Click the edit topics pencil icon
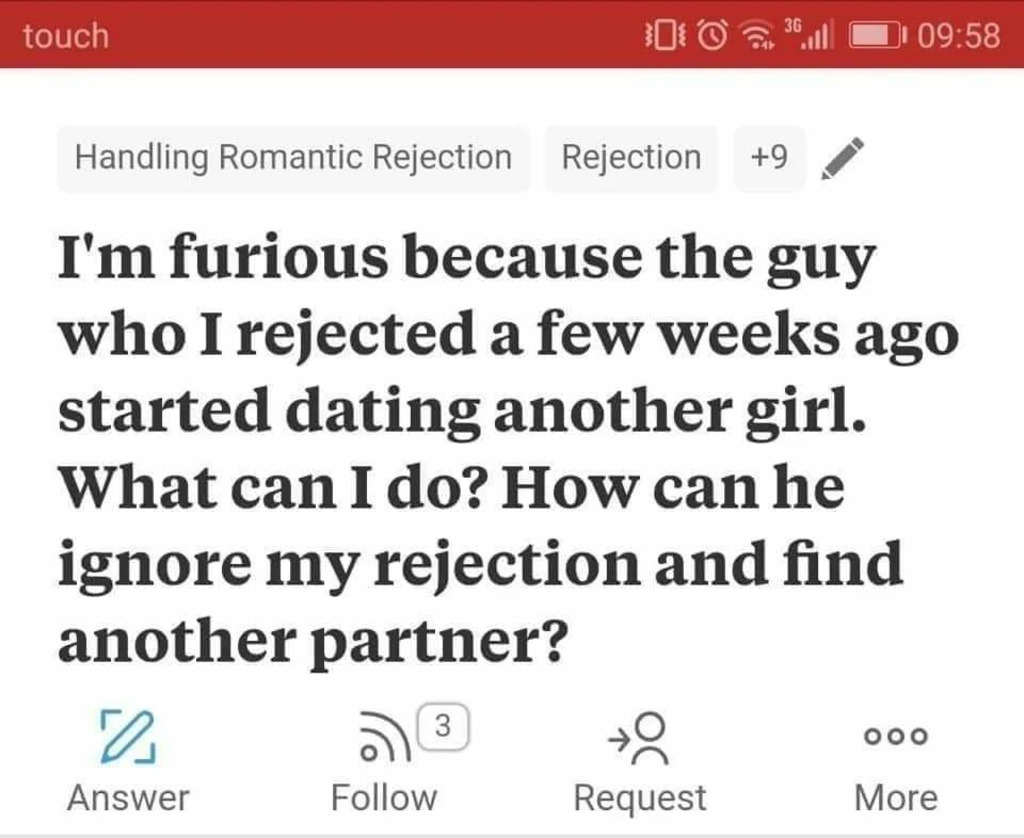 click(842, 158)
